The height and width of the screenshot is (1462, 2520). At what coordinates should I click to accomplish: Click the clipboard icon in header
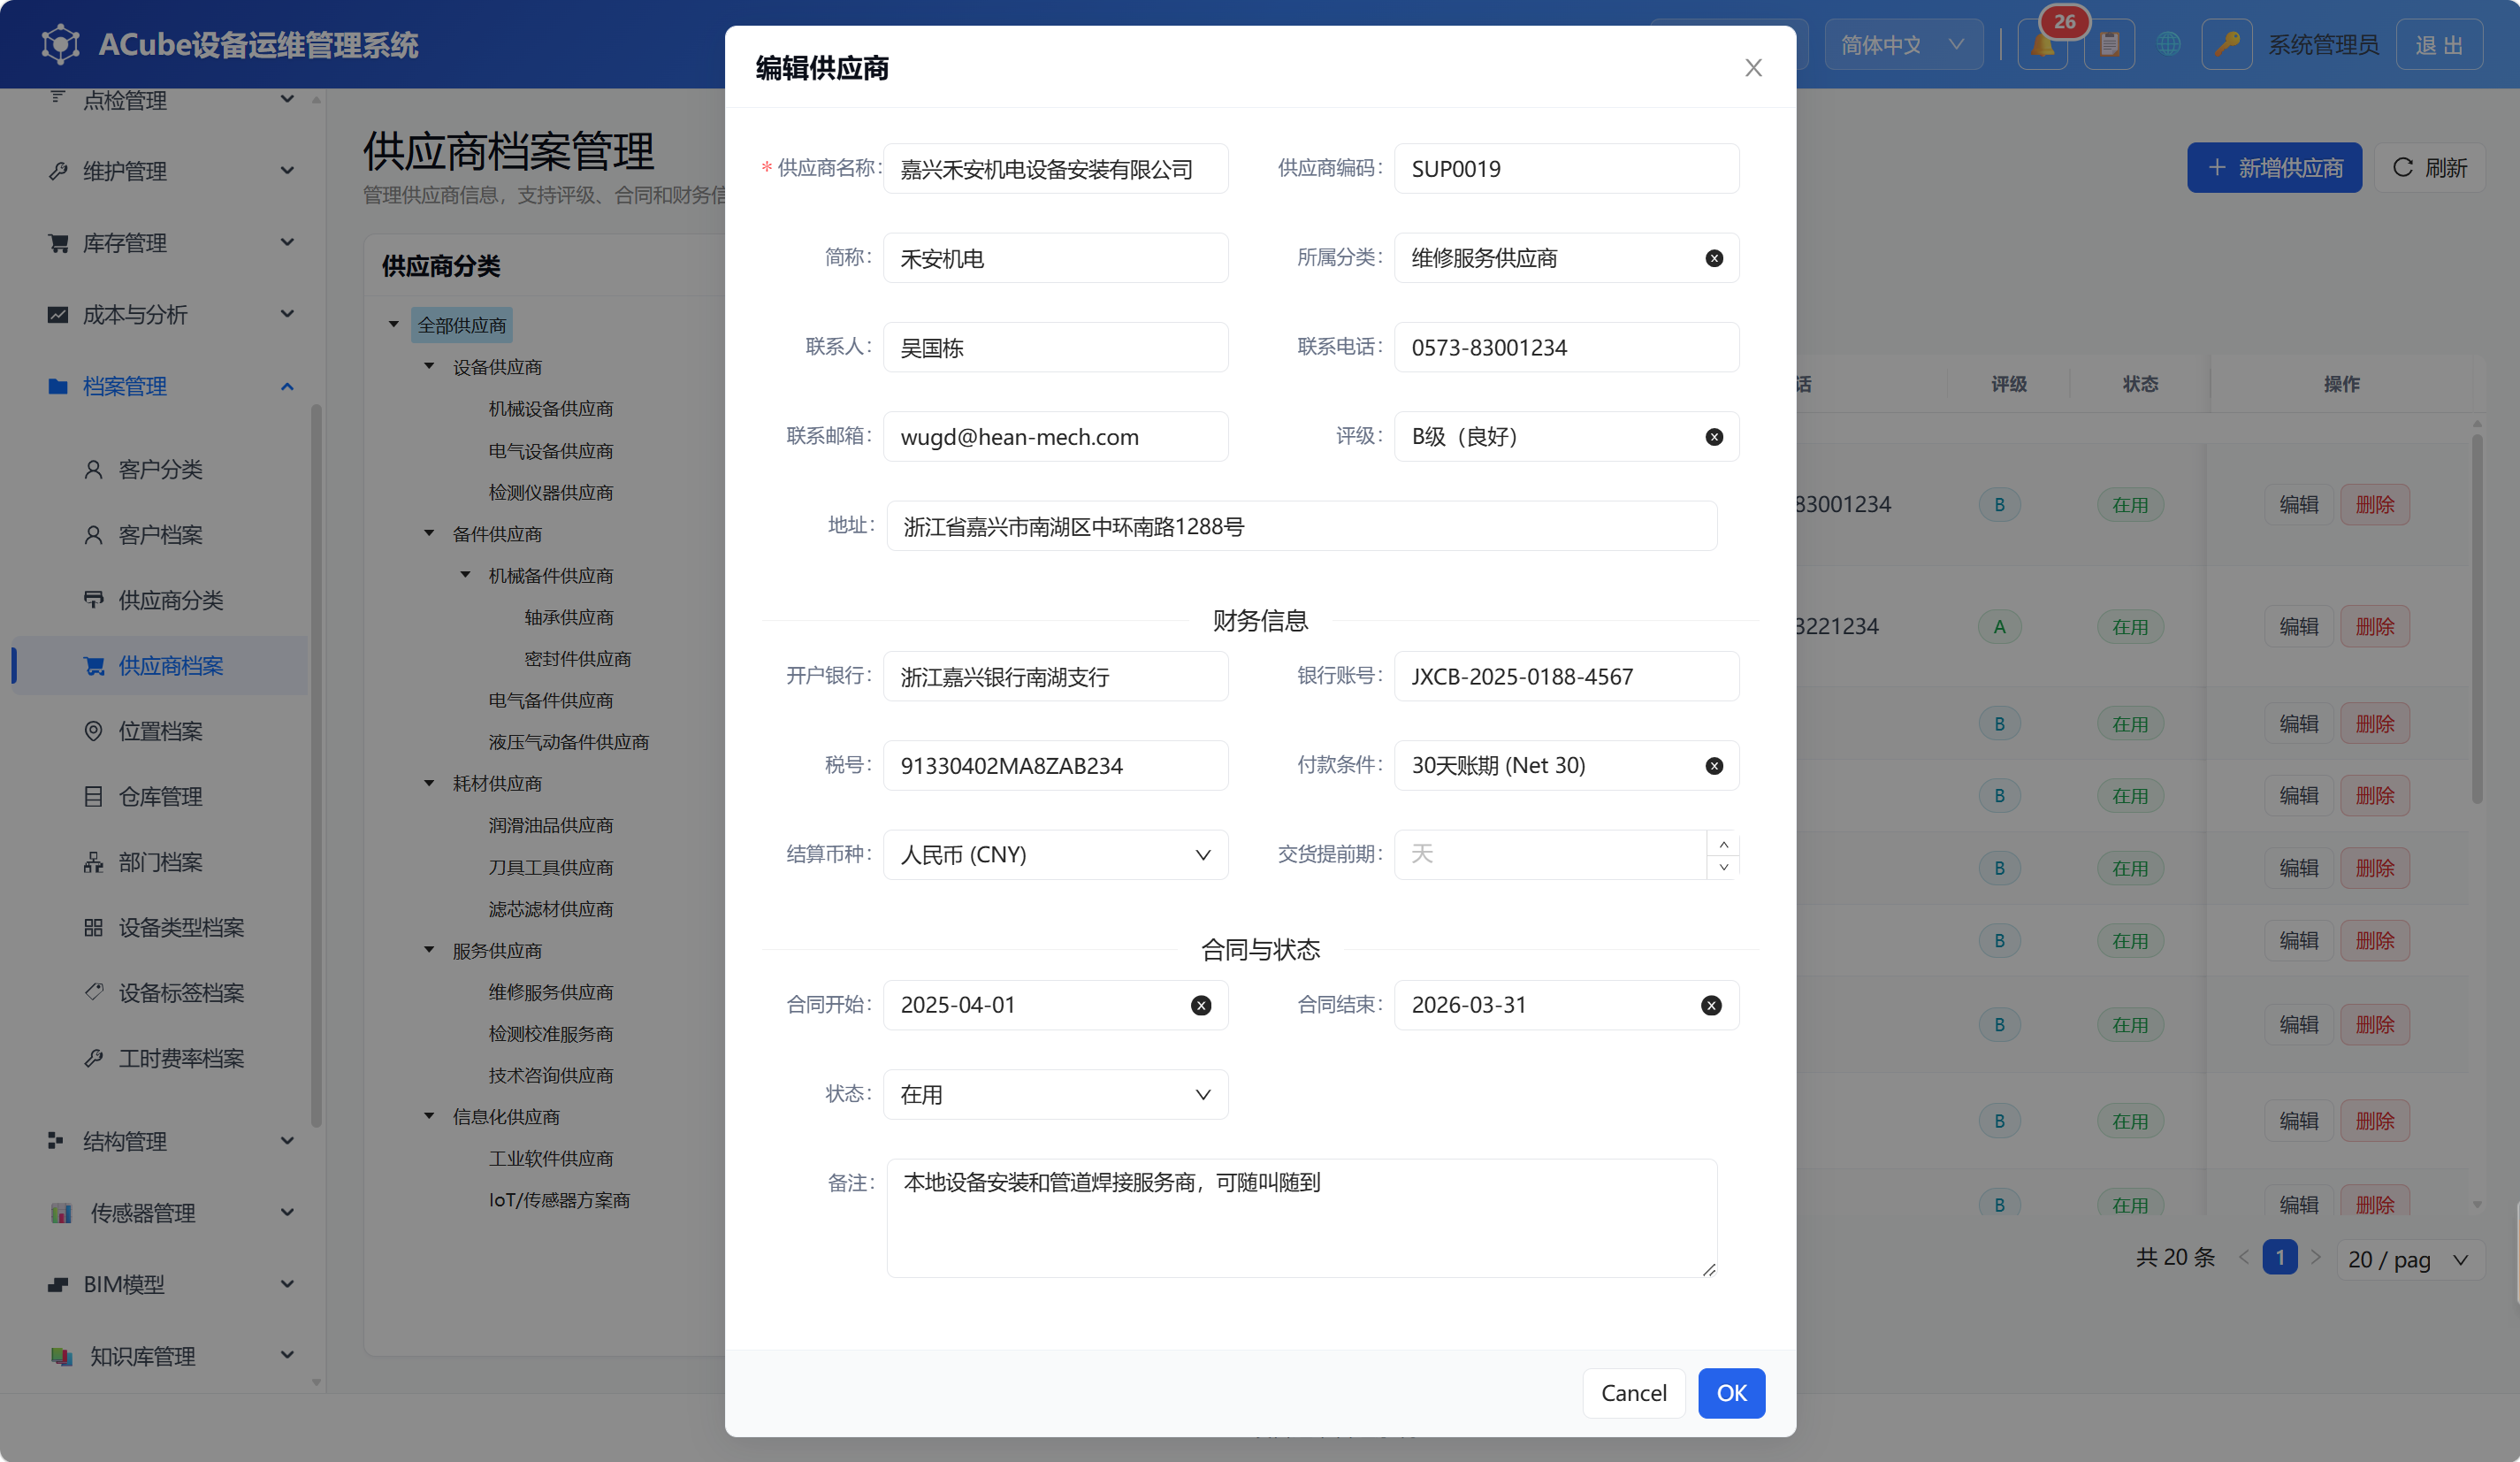tap(2109, 45)
